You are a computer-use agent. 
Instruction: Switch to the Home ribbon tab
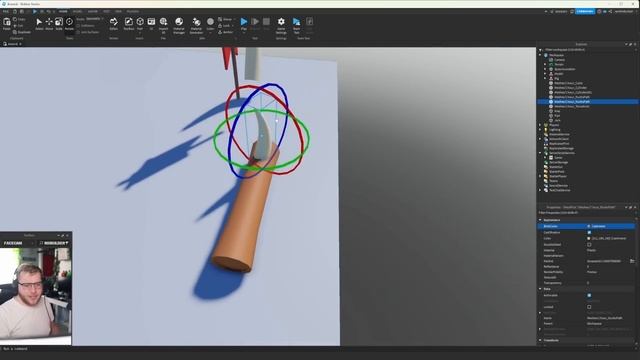[63, 11]
